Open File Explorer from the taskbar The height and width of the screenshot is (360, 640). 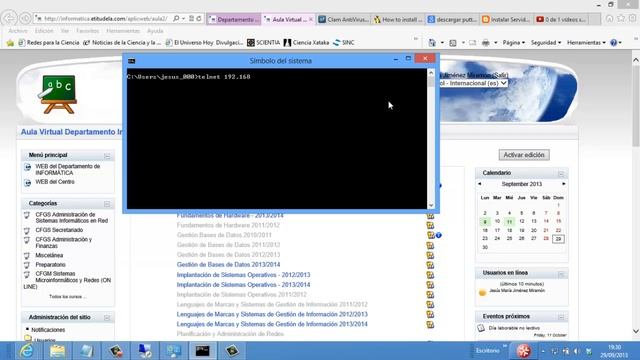(57, 351)
